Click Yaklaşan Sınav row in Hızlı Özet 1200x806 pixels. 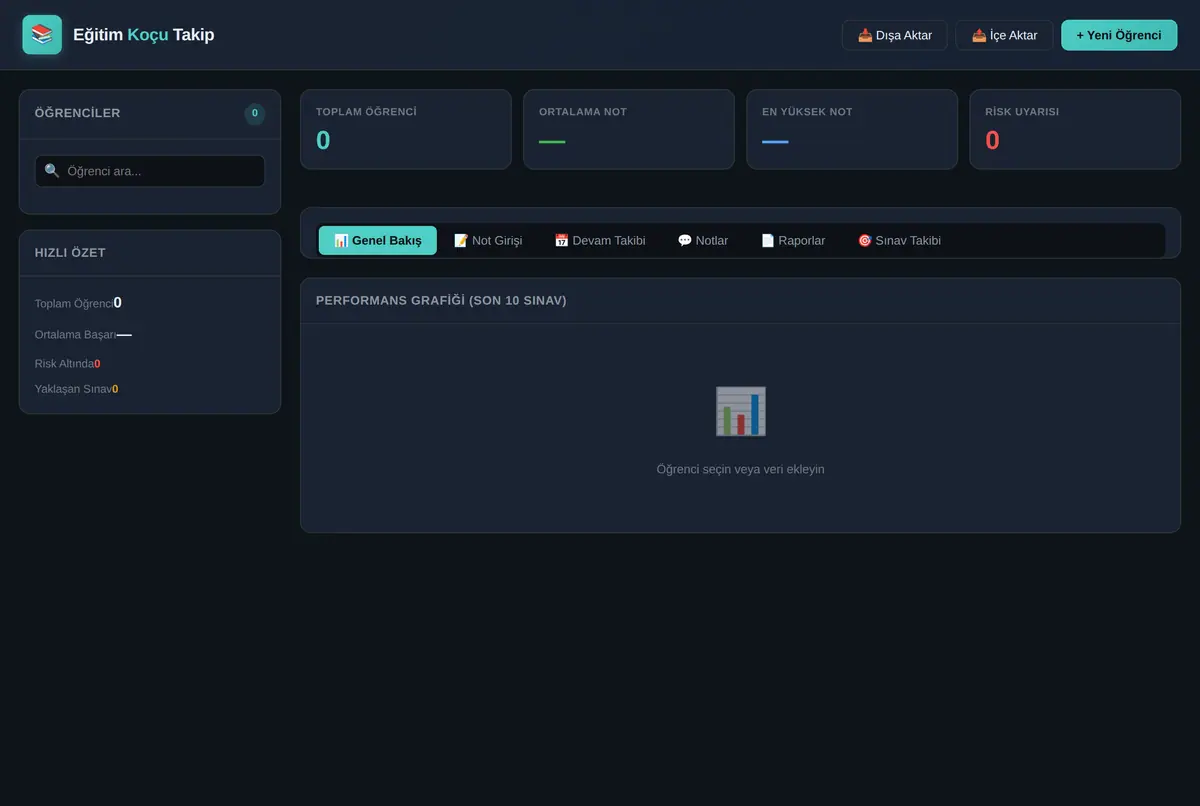click(77, 389)
